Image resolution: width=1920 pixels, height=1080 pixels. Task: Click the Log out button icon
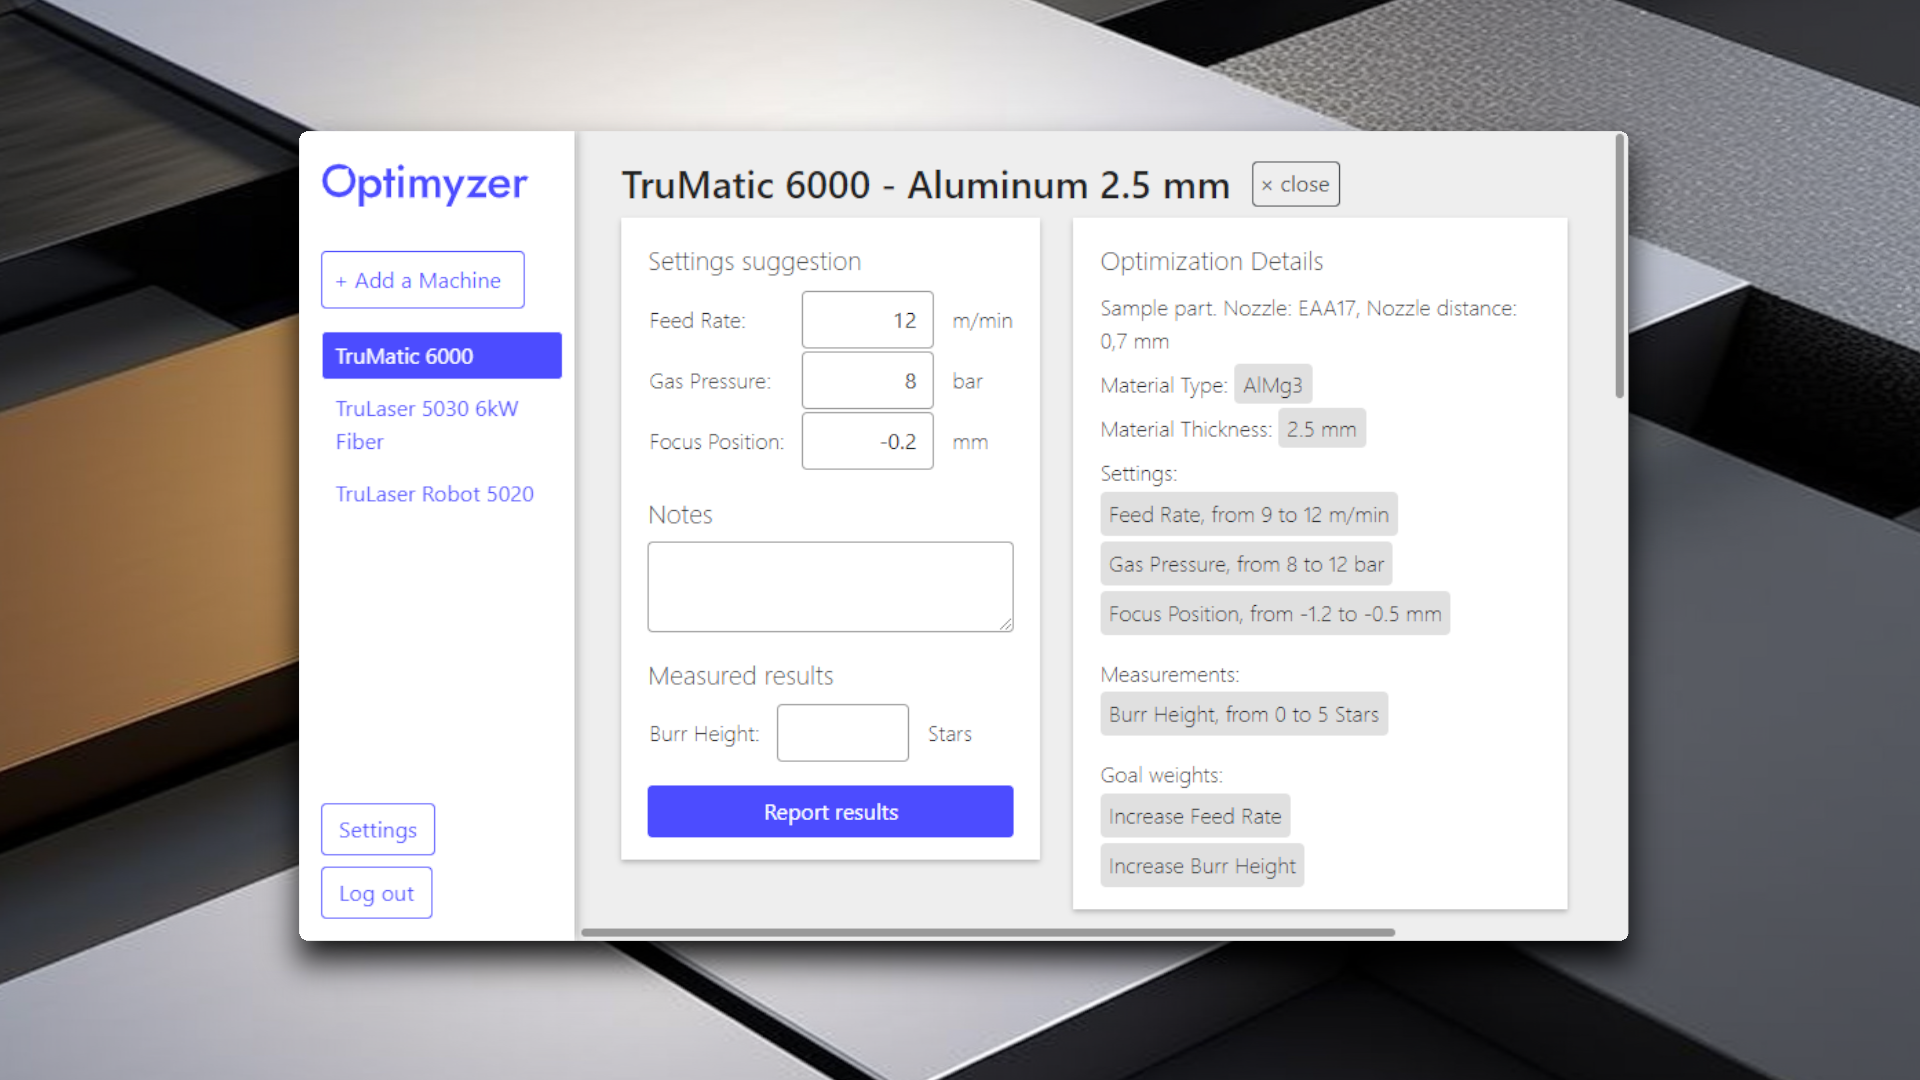[376, 893]
